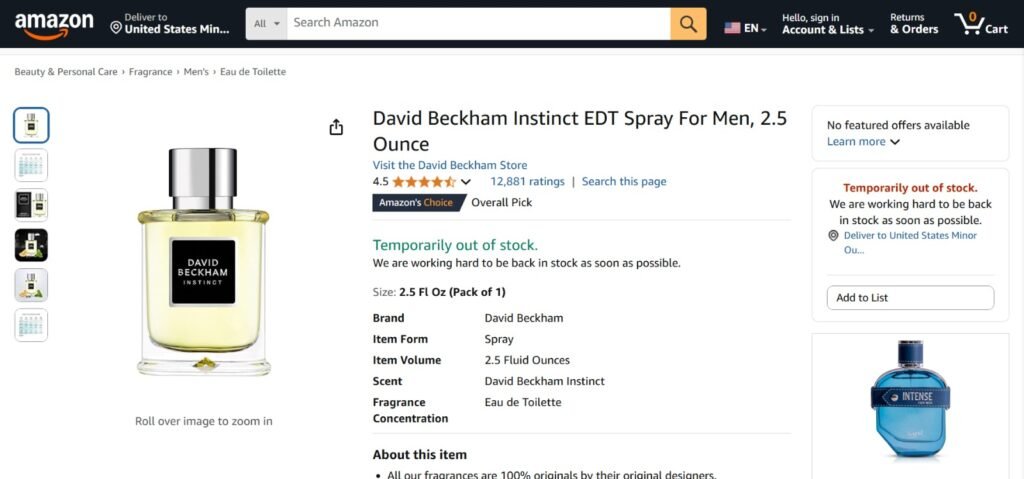
Task: Click the share icon above product image
Action: [x=336, y=127]
